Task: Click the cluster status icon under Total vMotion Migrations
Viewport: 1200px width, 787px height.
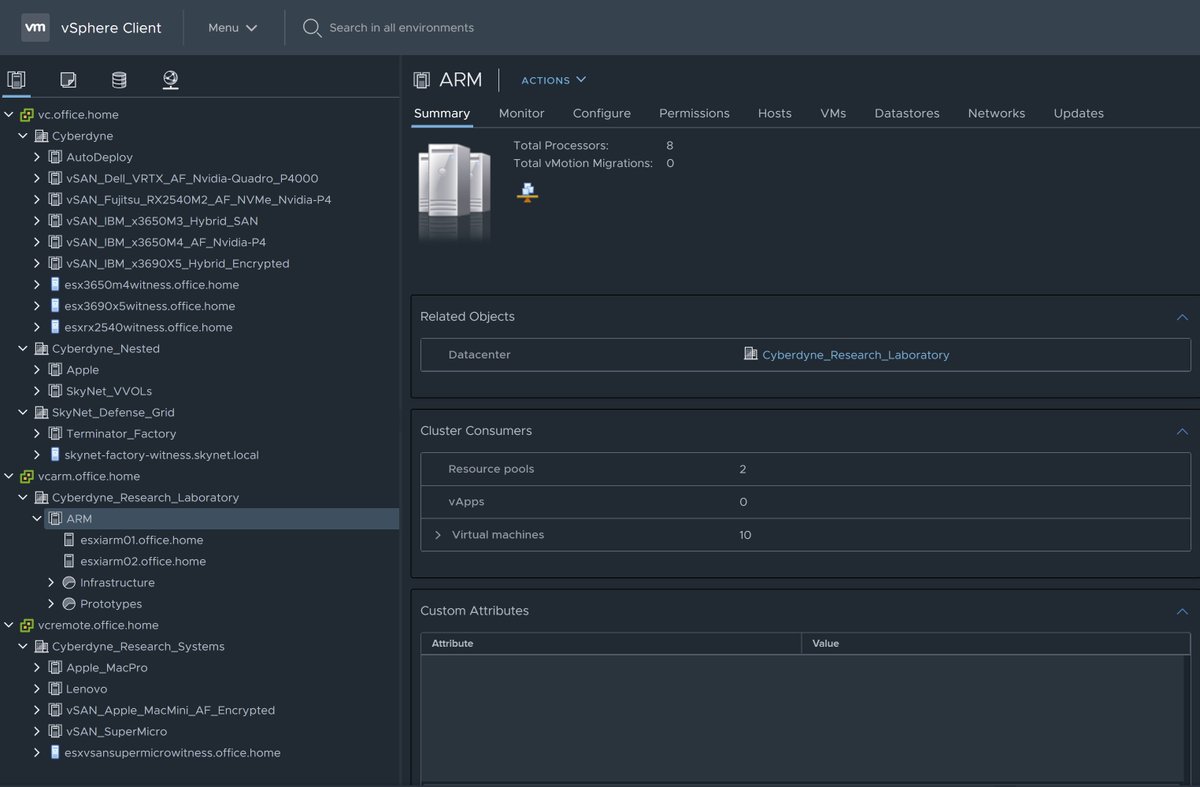Action: point(527,192)
